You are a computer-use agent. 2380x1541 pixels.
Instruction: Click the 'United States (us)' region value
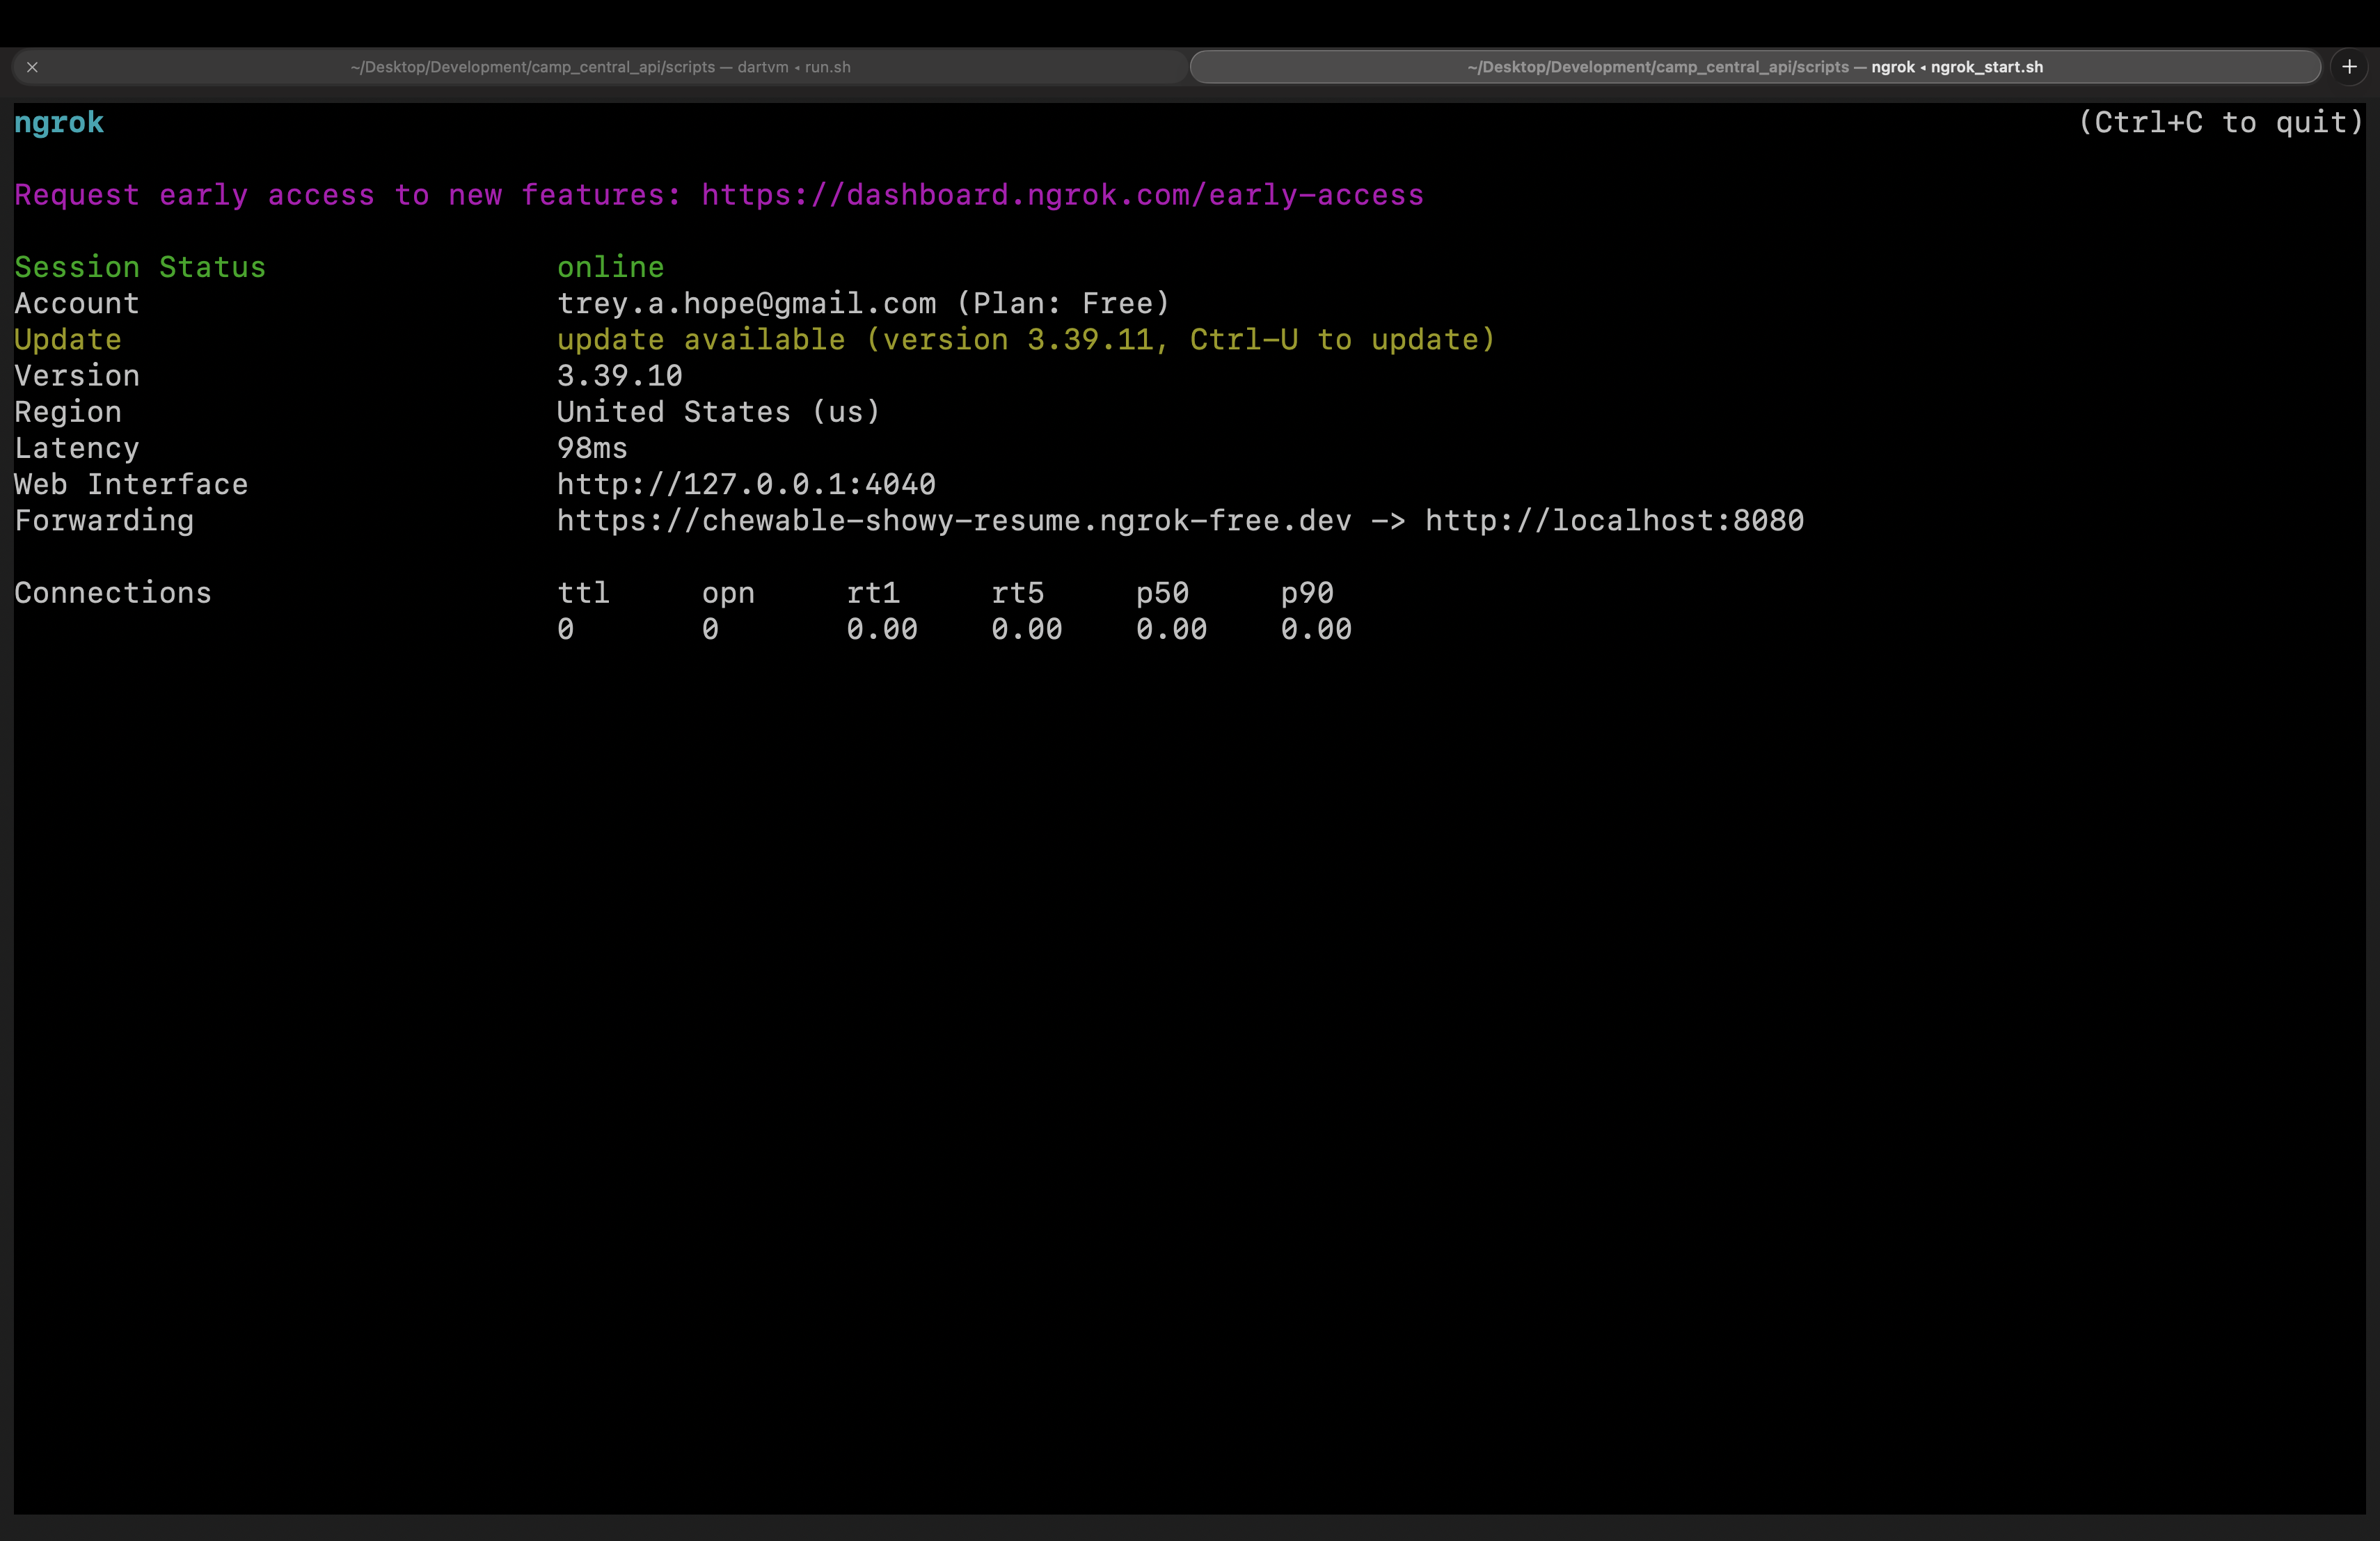[718, 412]
